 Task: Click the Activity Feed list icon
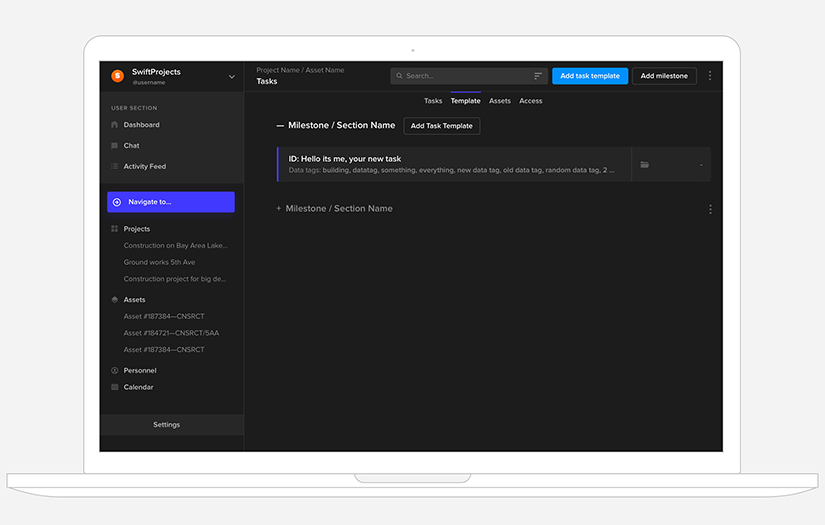pos(115,166)
